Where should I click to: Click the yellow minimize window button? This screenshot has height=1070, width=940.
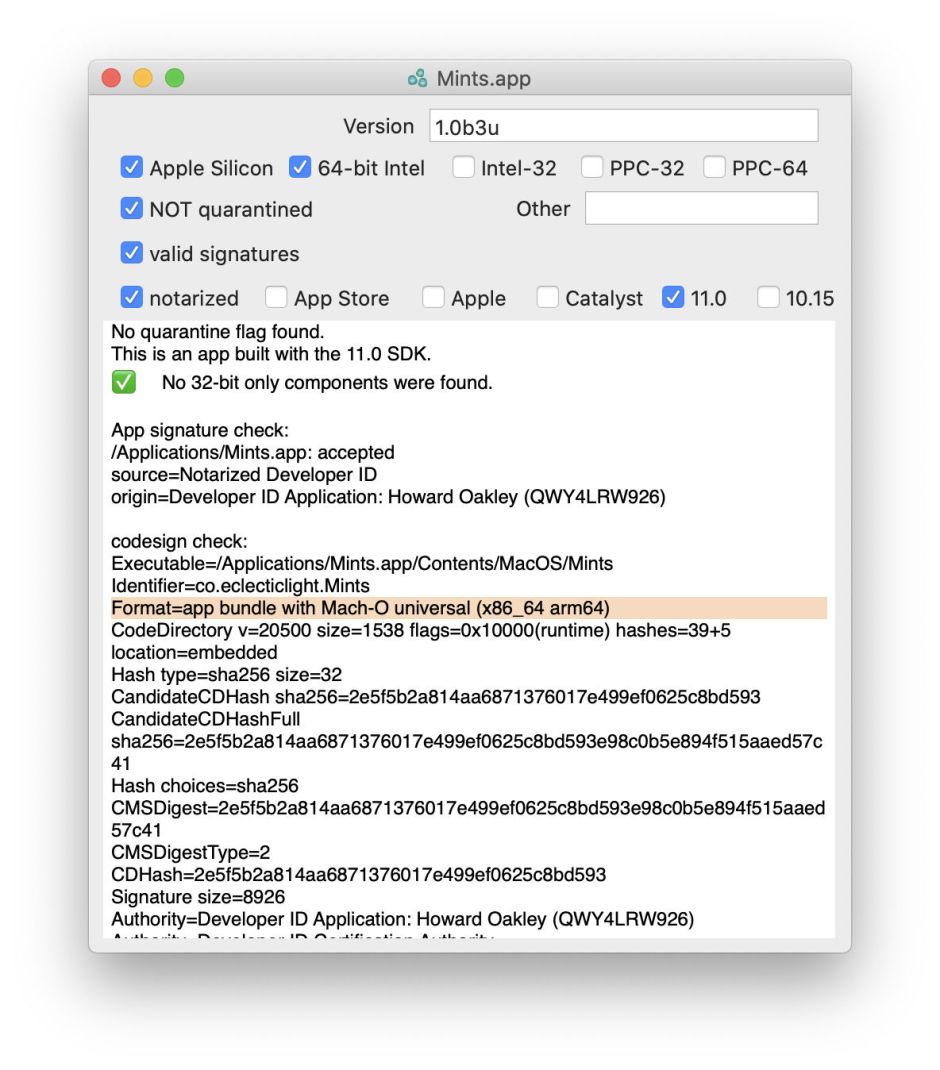tap(143, 78)
